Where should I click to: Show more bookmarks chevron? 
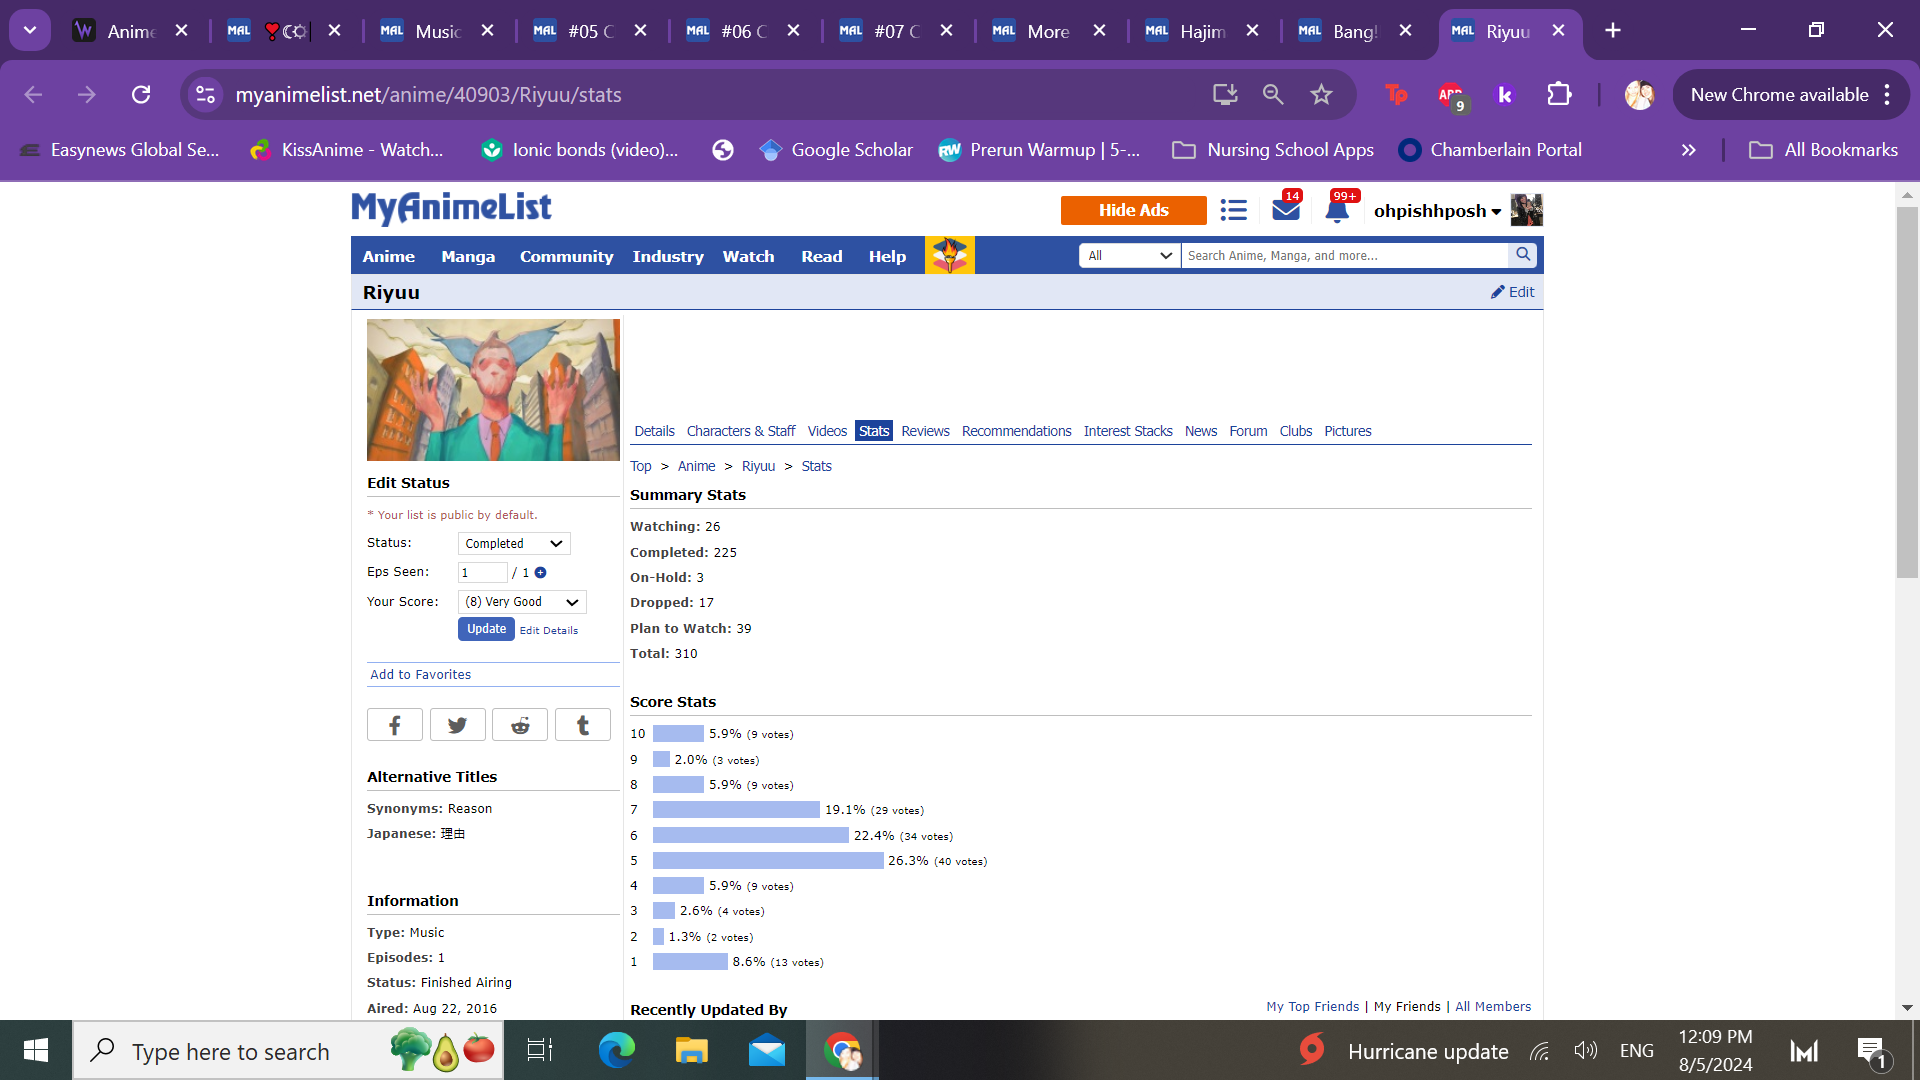click(x=1688, y=150)
